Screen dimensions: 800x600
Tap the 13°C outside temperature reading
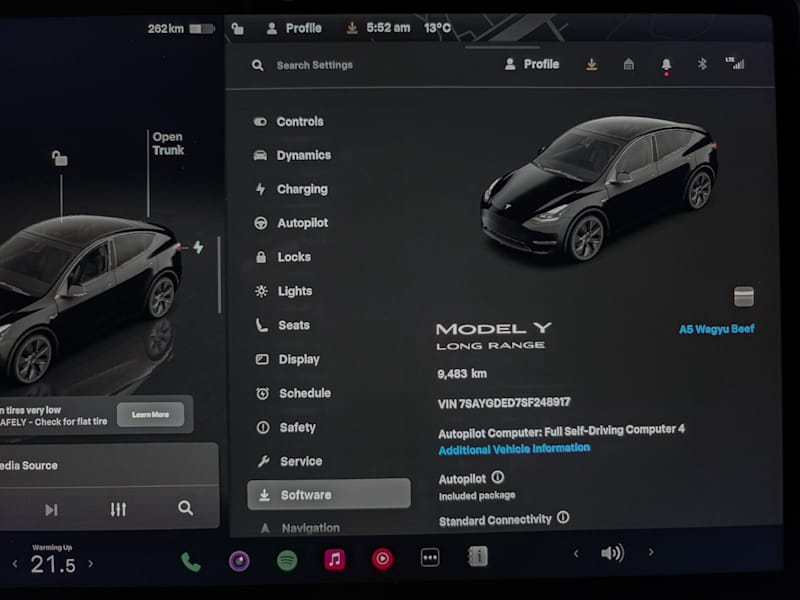tap(437, 28)
